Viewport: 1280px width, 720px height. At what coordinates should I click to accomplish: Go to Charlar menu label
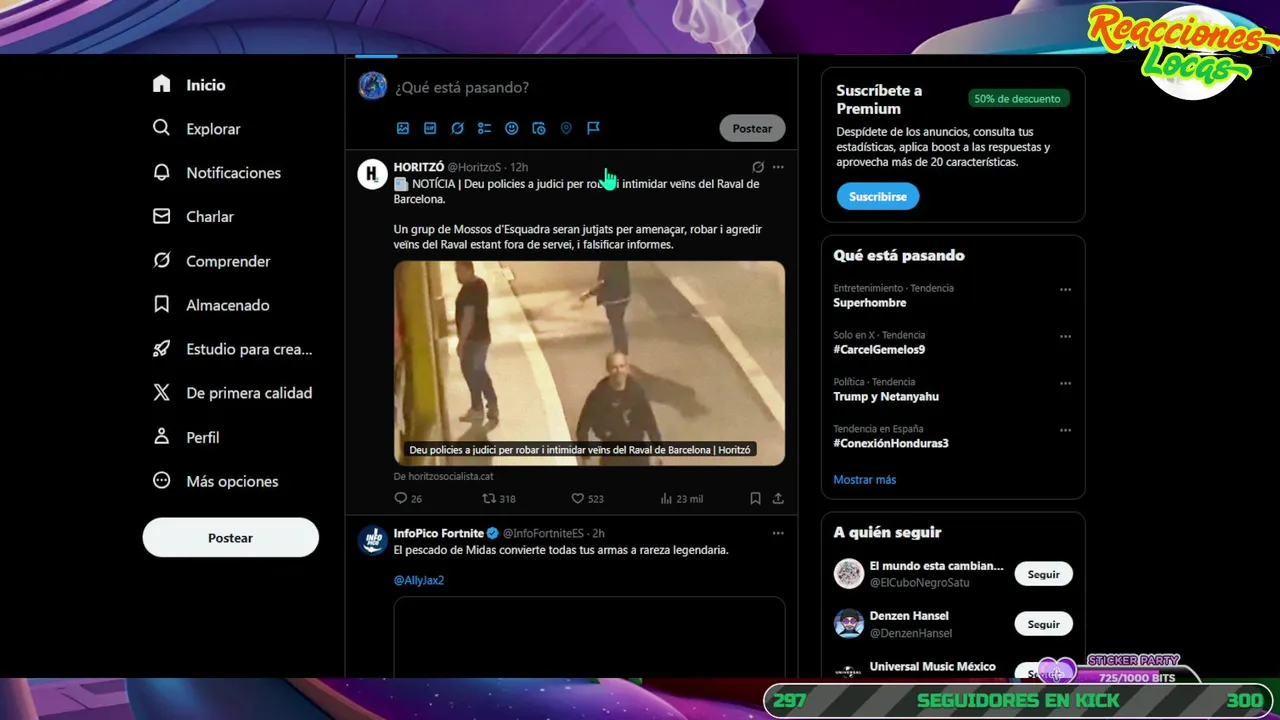210,217
